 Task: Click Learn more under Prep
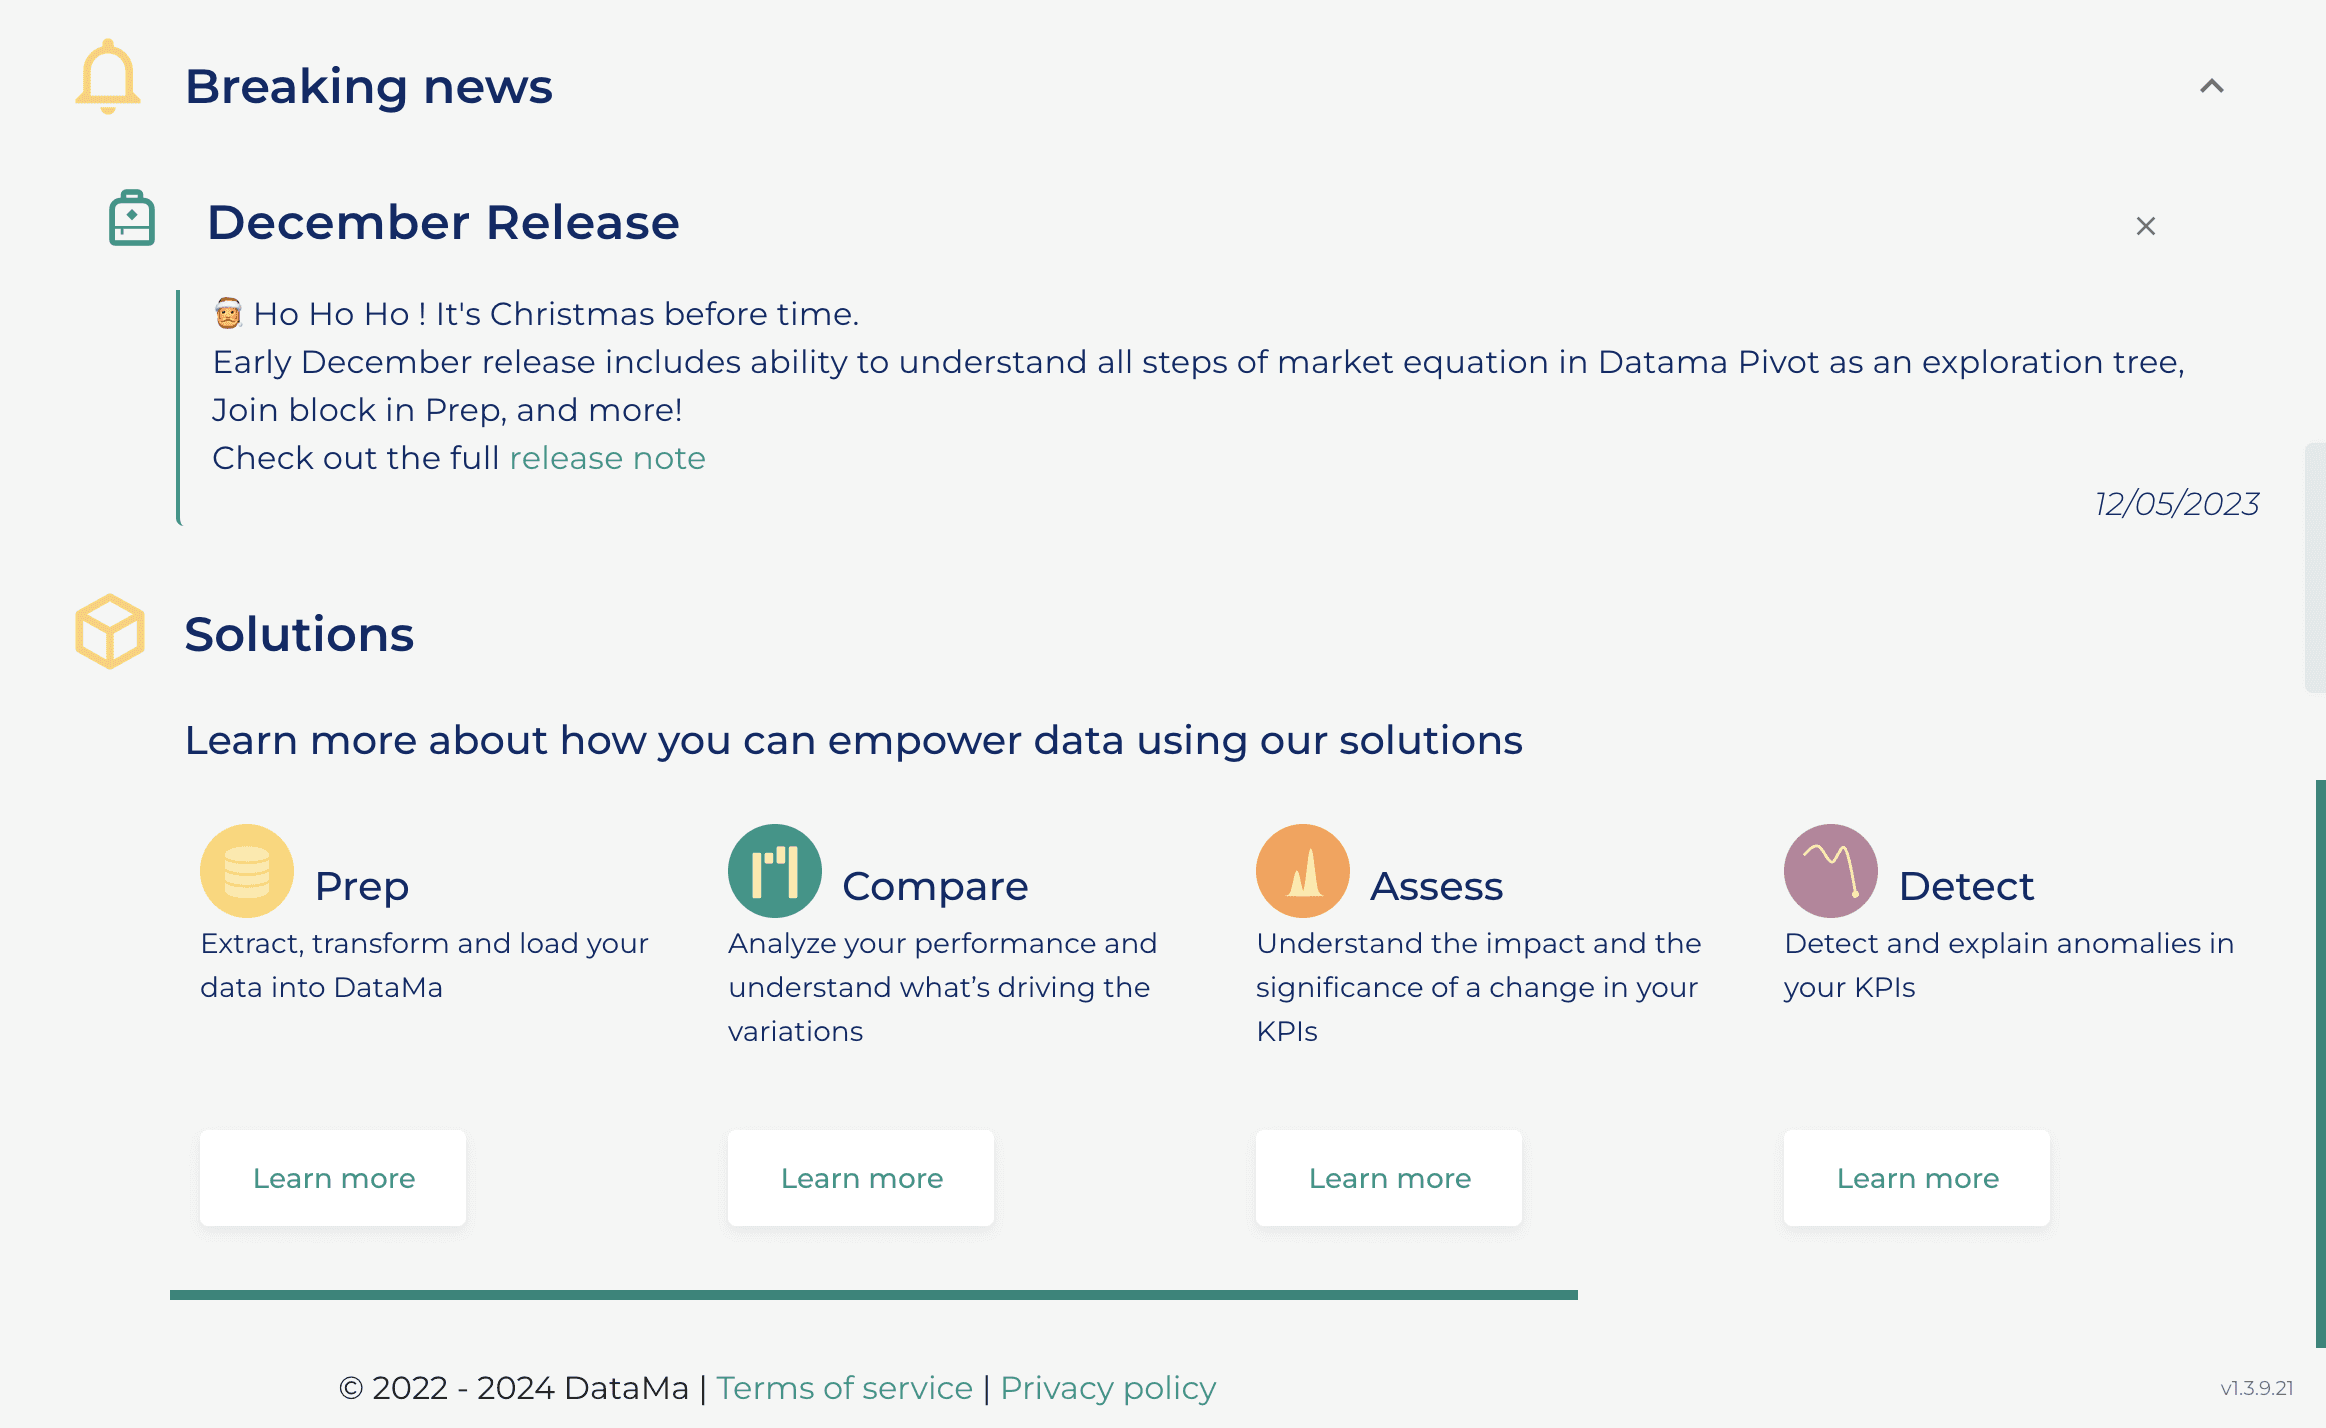[x=333, y=1178]
